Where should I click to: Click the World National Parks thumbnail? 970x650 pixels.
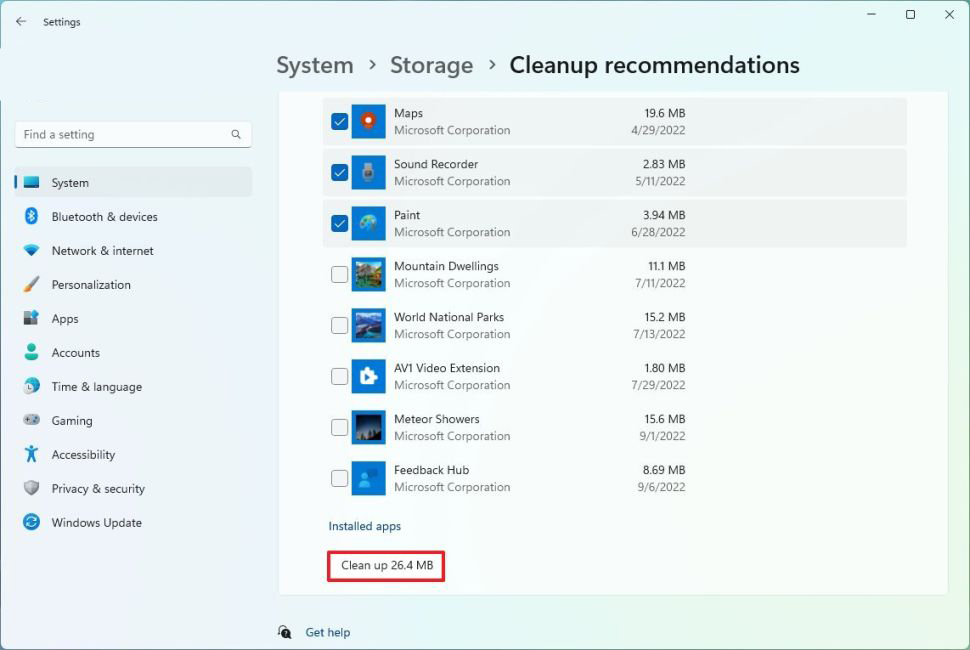tap(368, 326)
